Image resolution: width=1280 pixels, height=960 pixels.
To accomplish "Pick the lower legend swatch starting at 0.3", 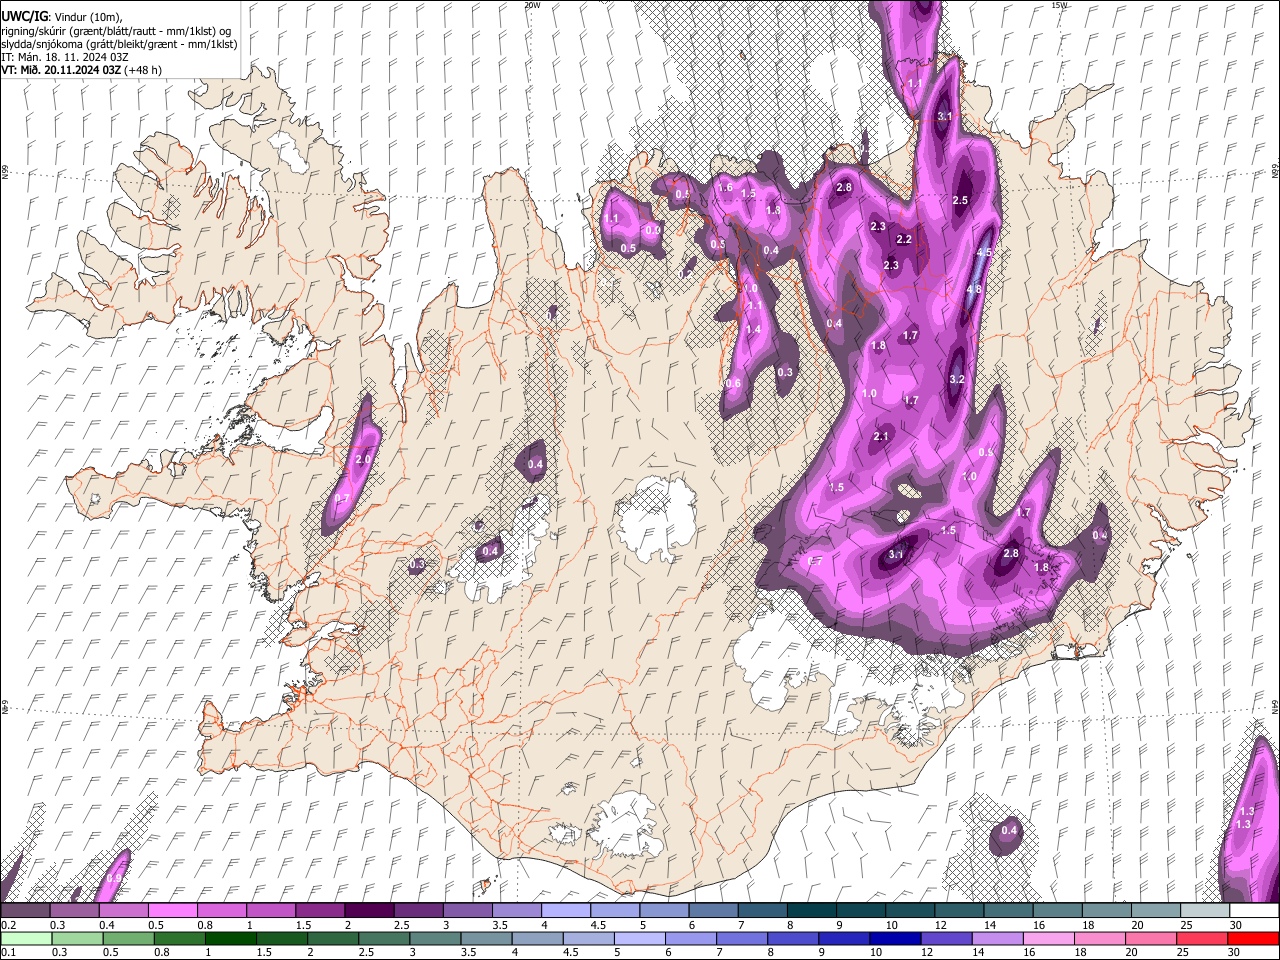I will coord(77,938).
